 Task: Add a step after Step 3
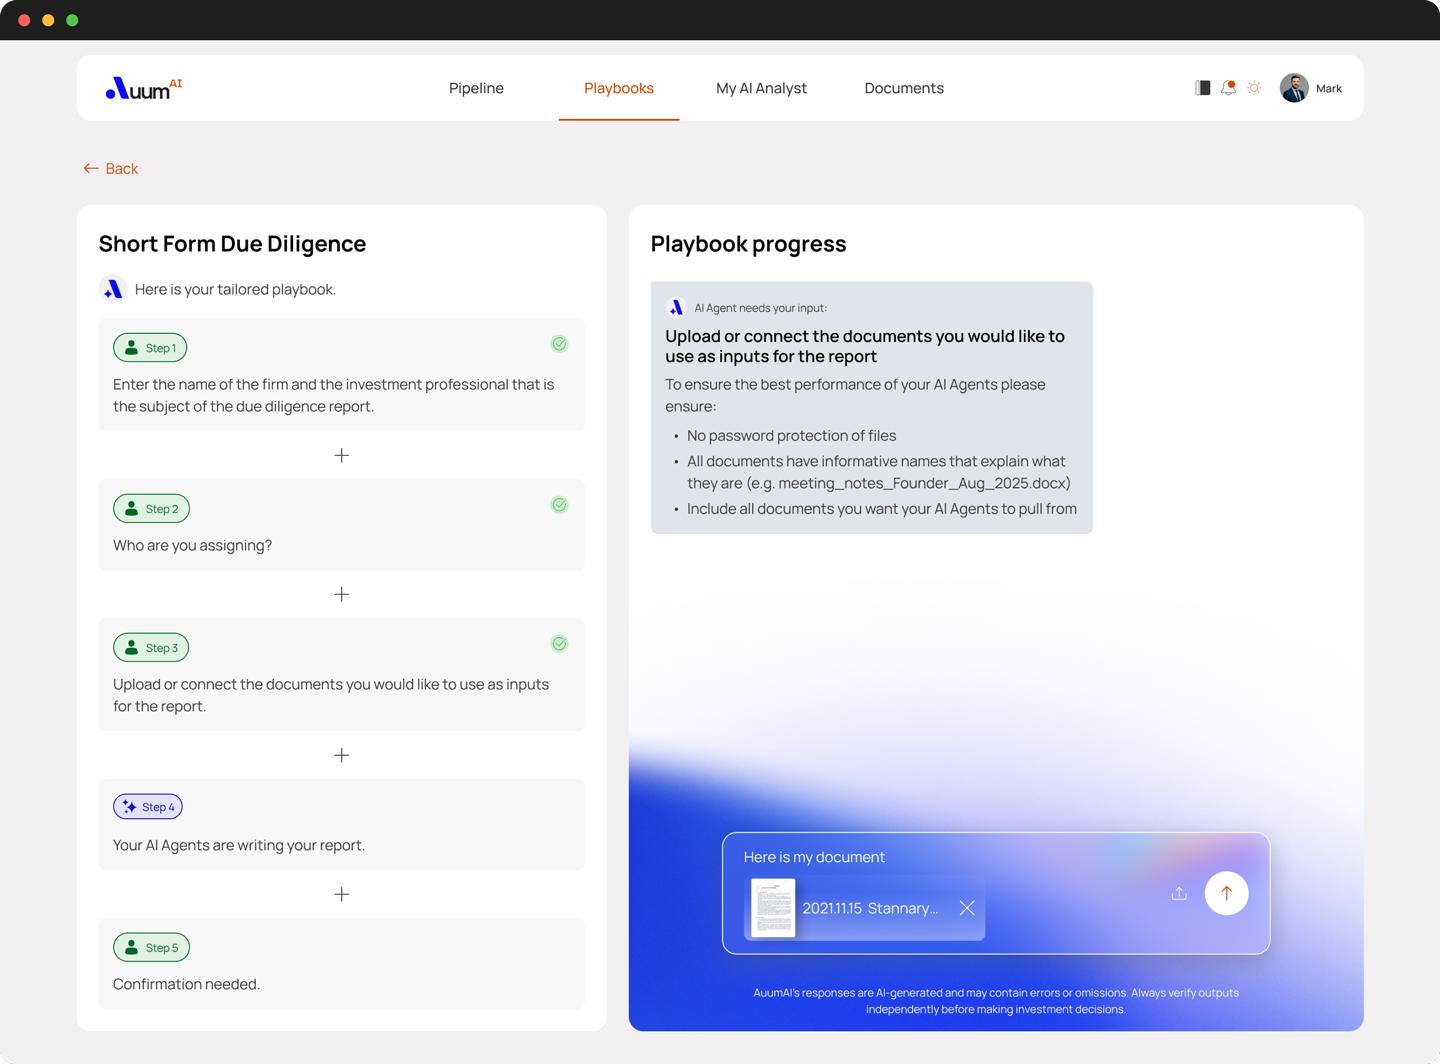point(342,756)
